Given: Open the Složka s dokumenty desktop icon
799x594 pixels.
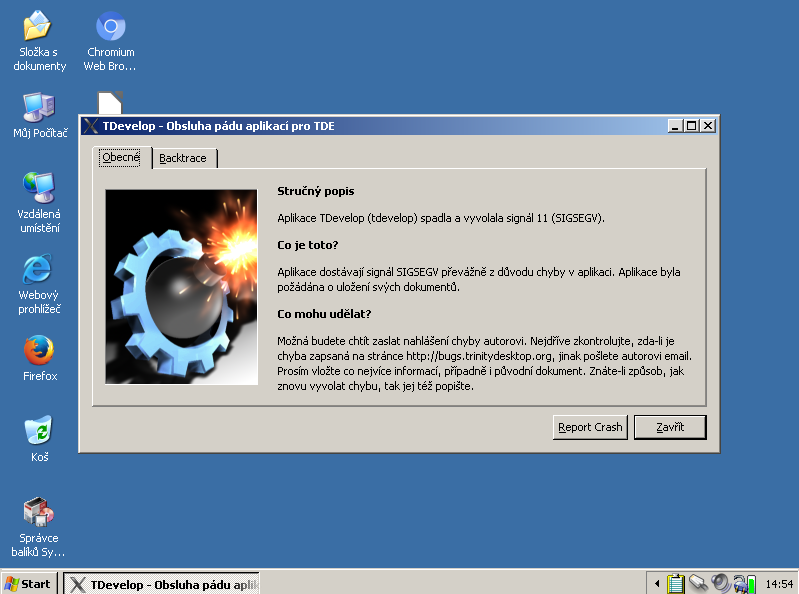Looking at the screenshot, I should (39, 41).
